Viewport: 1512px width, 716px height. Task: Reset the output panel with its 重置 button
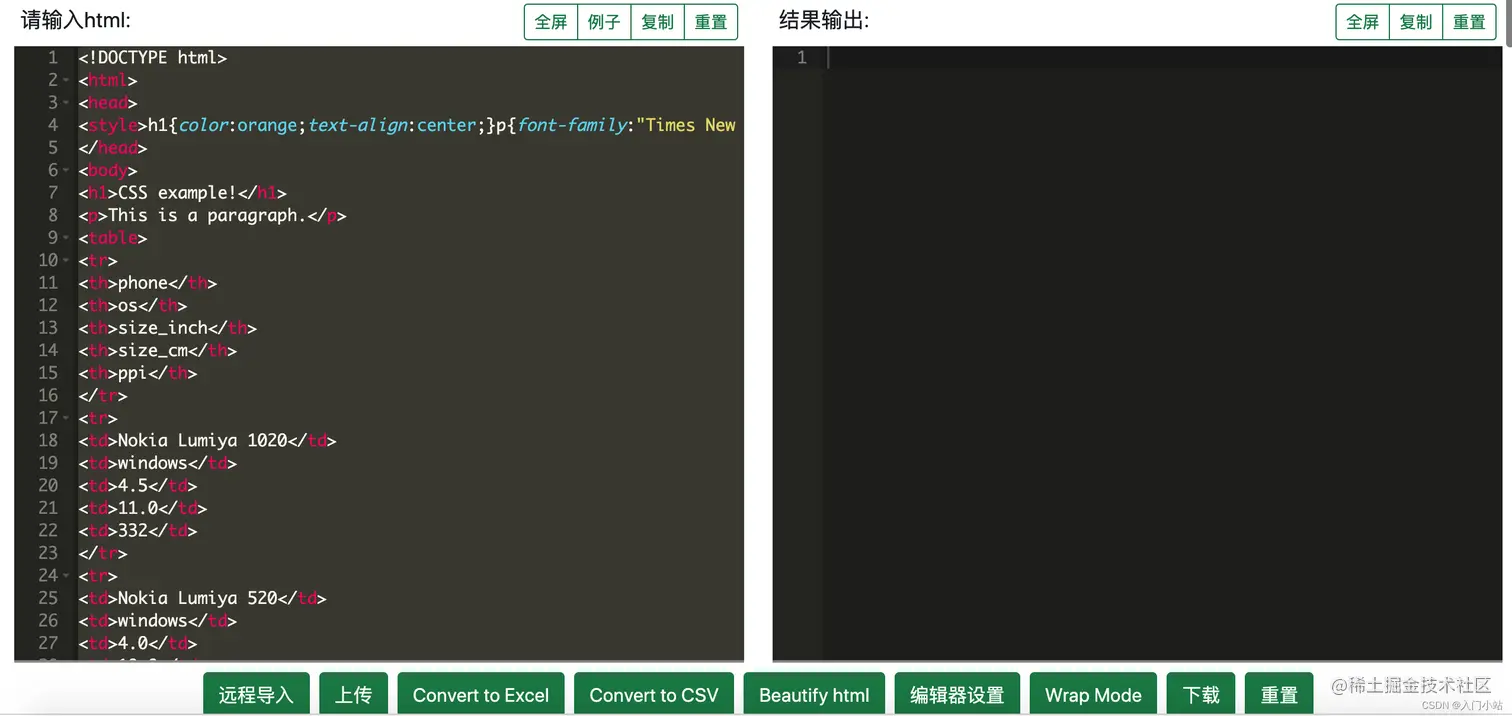(x=1469, y=21)
